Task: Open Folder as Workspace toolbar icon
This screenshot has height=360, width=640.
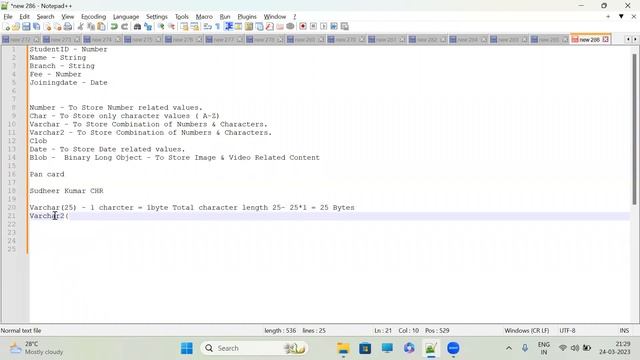Action: (280, 27)
